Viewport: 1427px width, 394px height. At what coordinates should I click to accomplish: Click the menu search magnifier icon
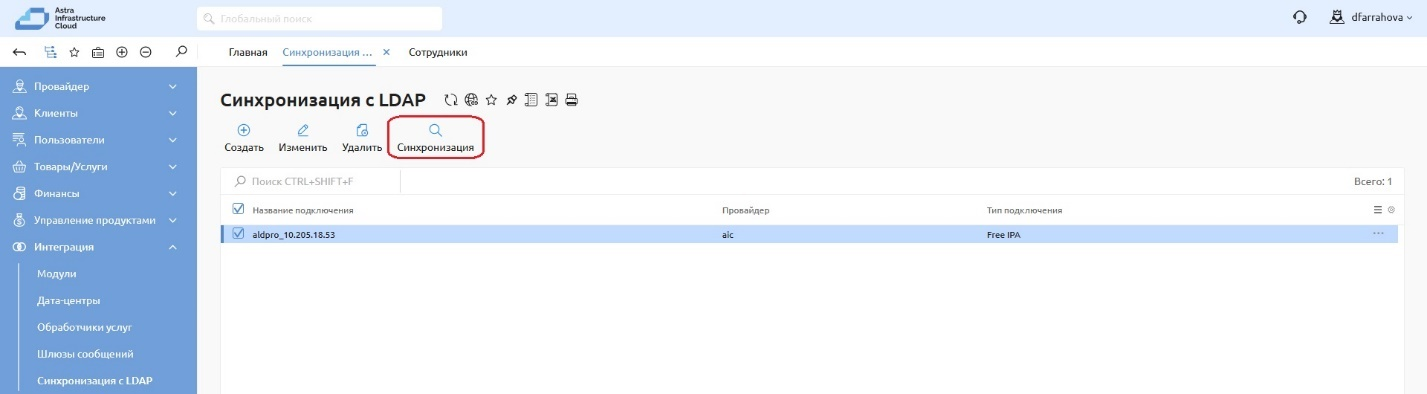point(181,51)
